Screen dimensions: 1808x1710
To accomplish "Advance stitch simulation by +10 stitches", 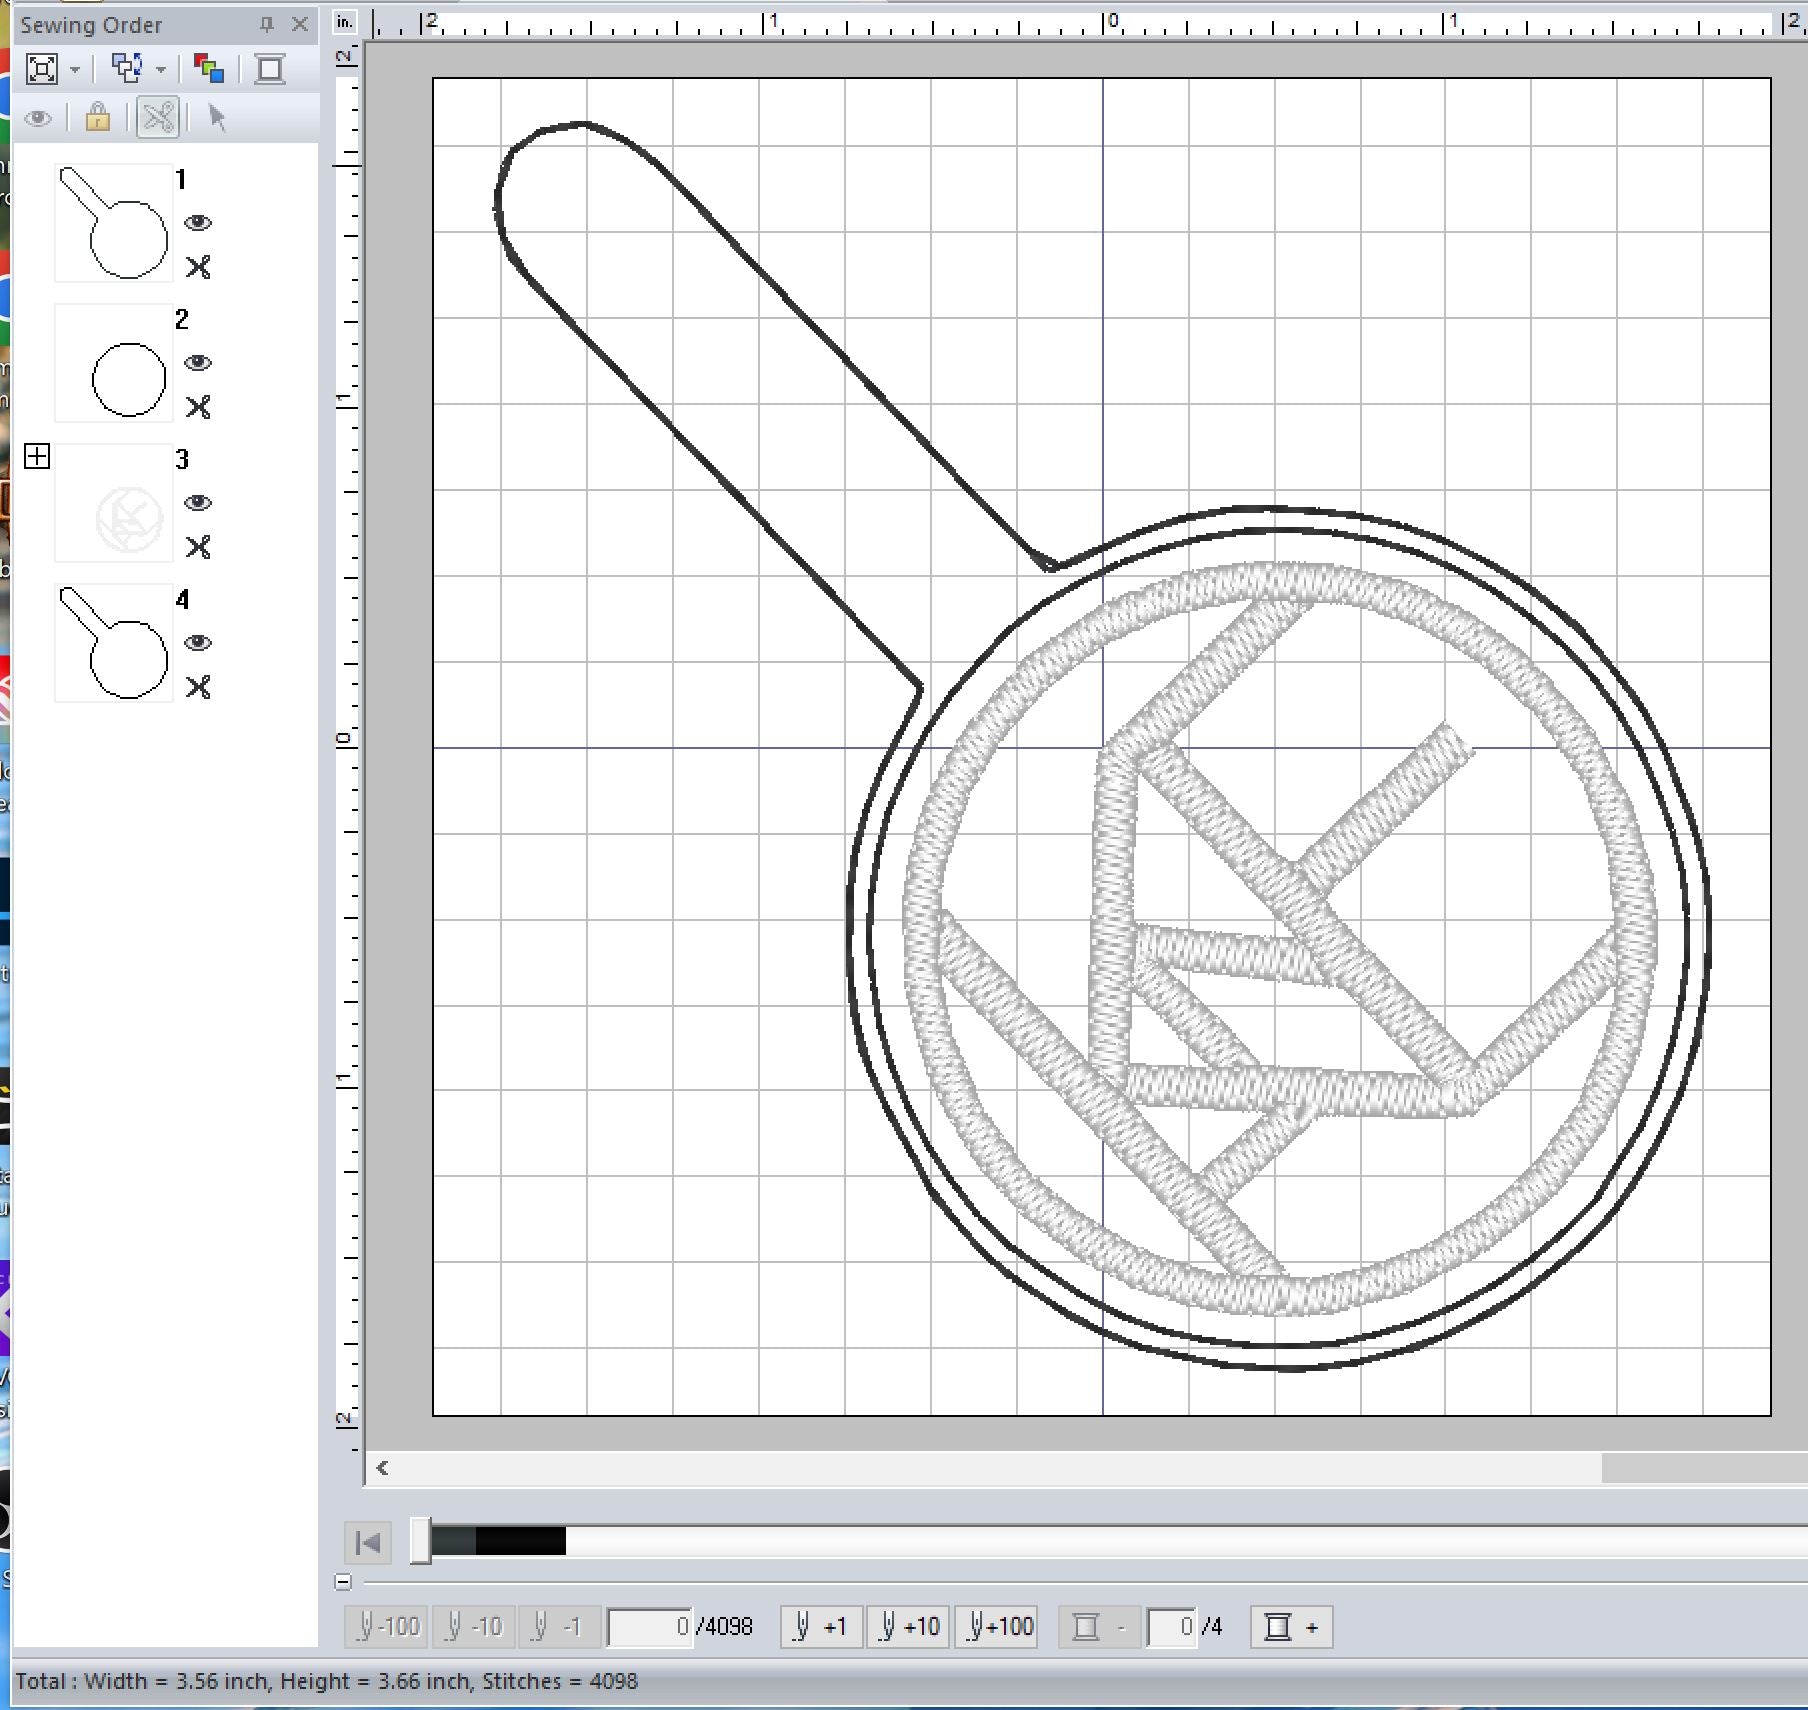I will pos(908,1627).
